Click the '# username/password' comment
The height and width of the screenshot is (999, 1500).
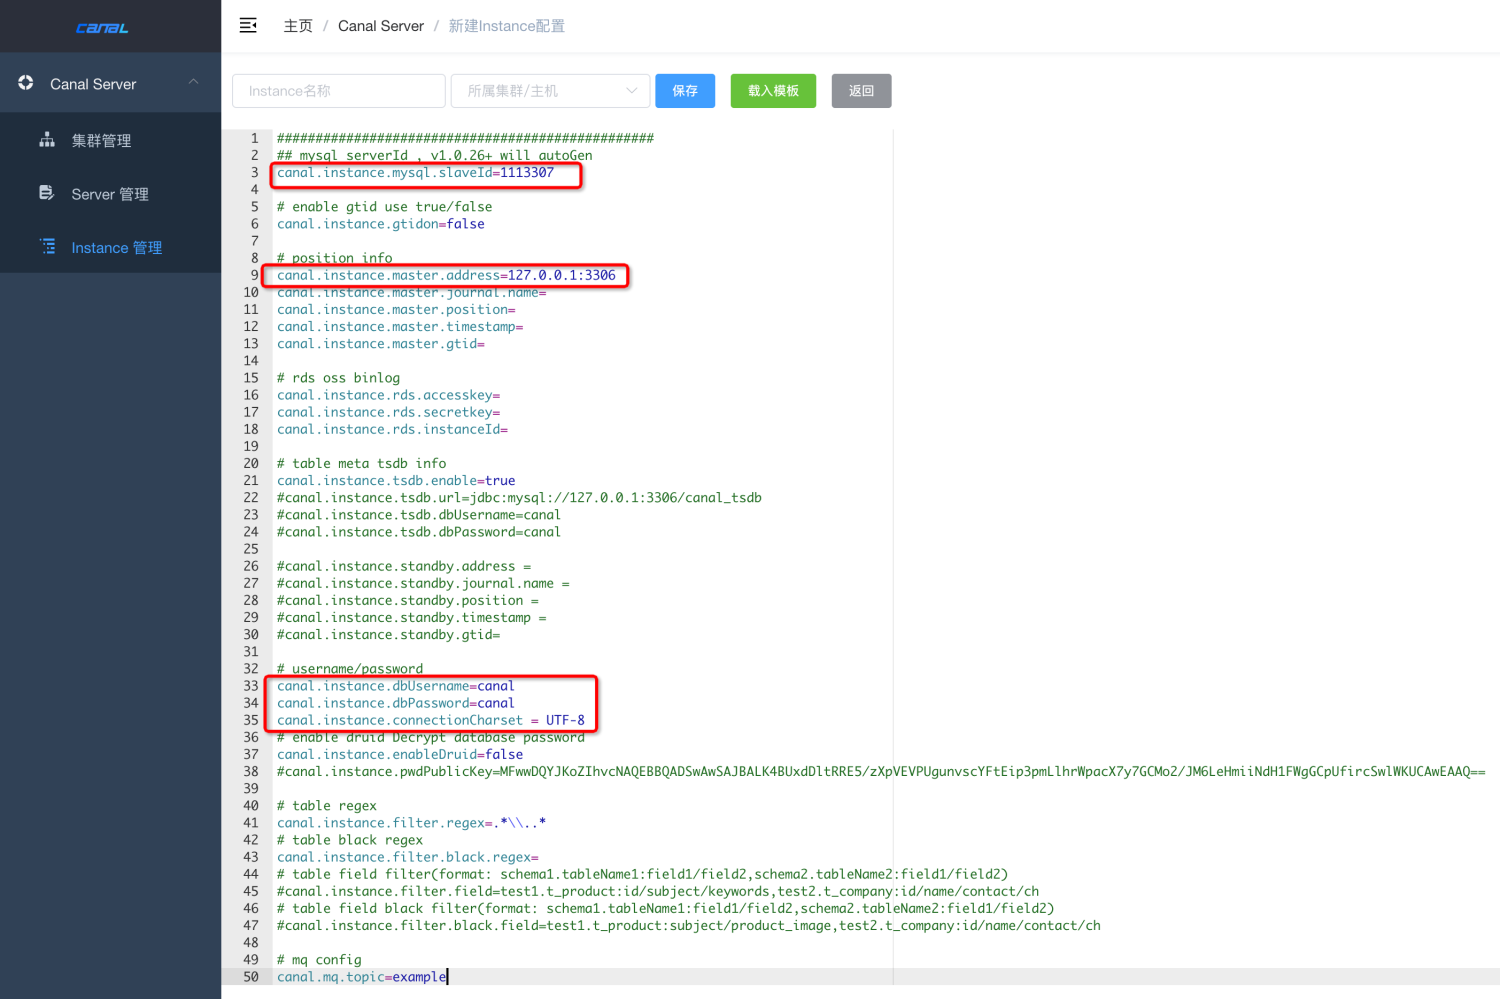tap(350, 669)
